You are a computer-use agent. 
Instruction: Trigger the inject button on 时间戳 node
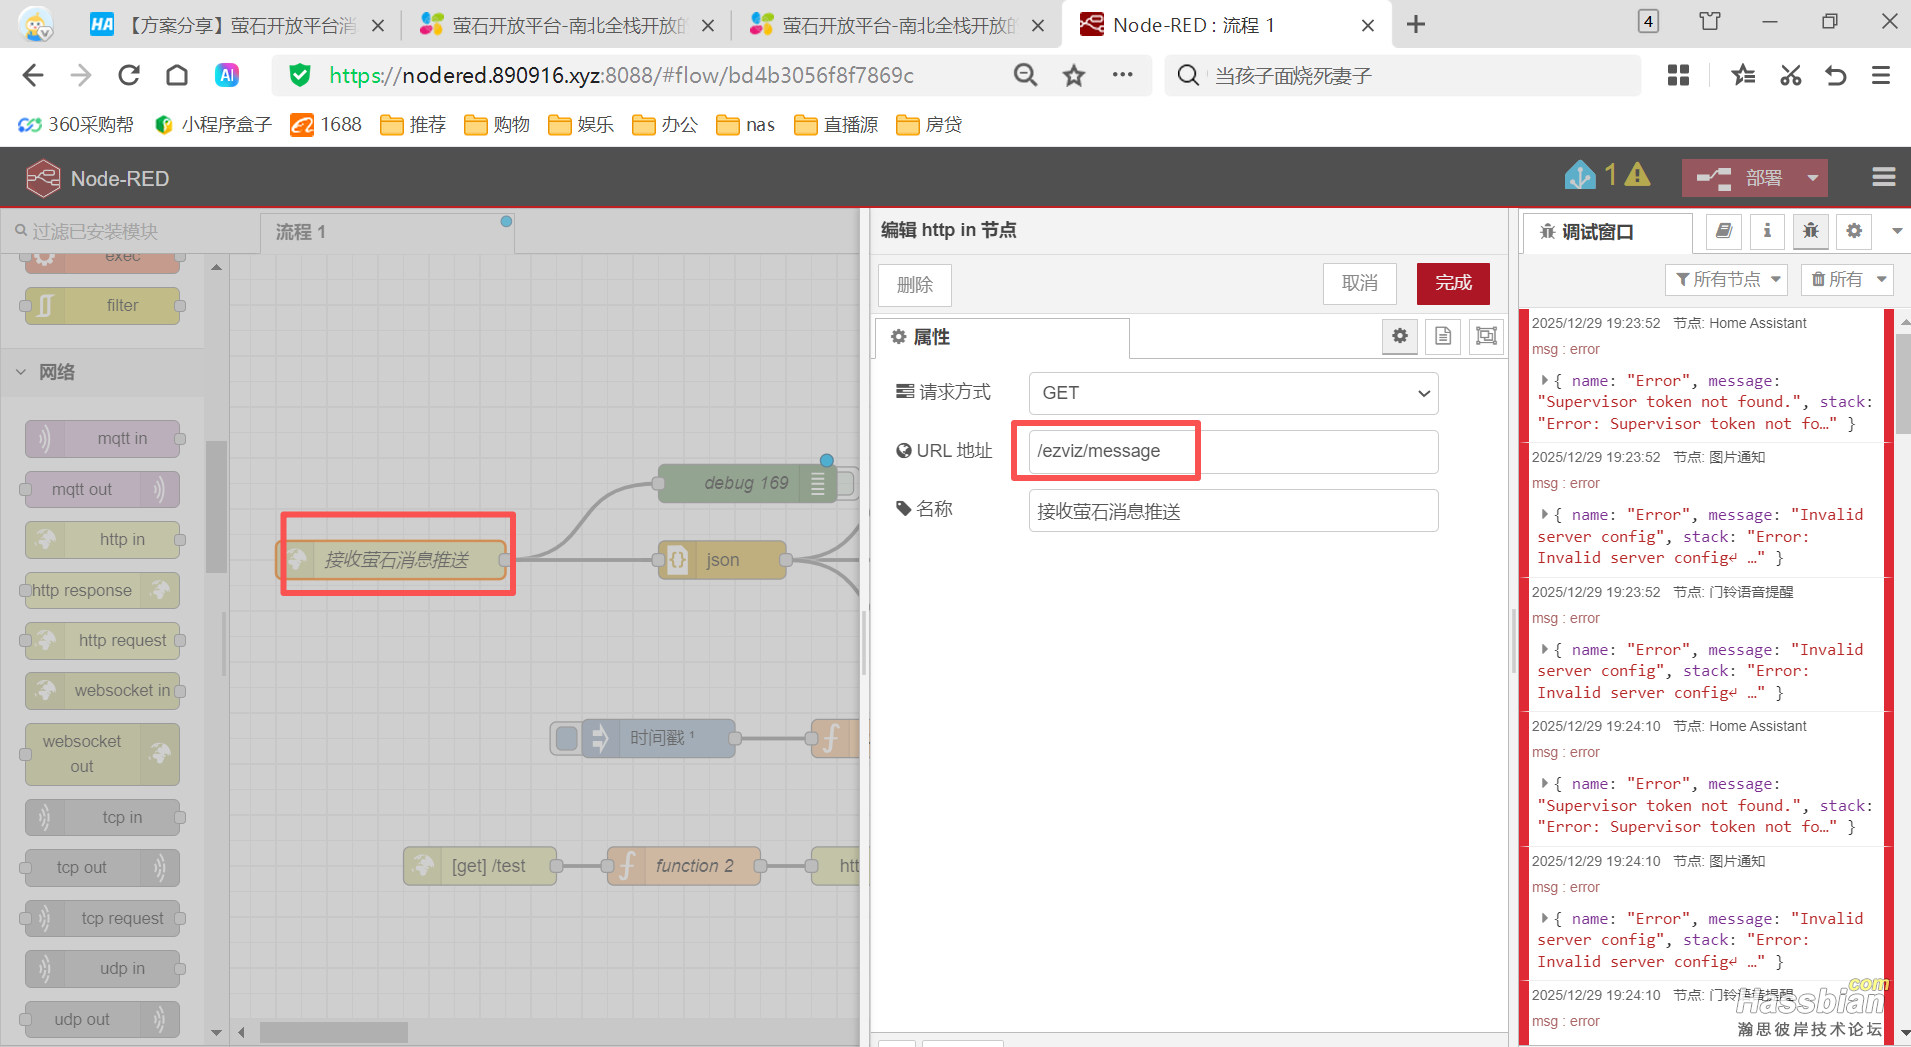(566, 738)
